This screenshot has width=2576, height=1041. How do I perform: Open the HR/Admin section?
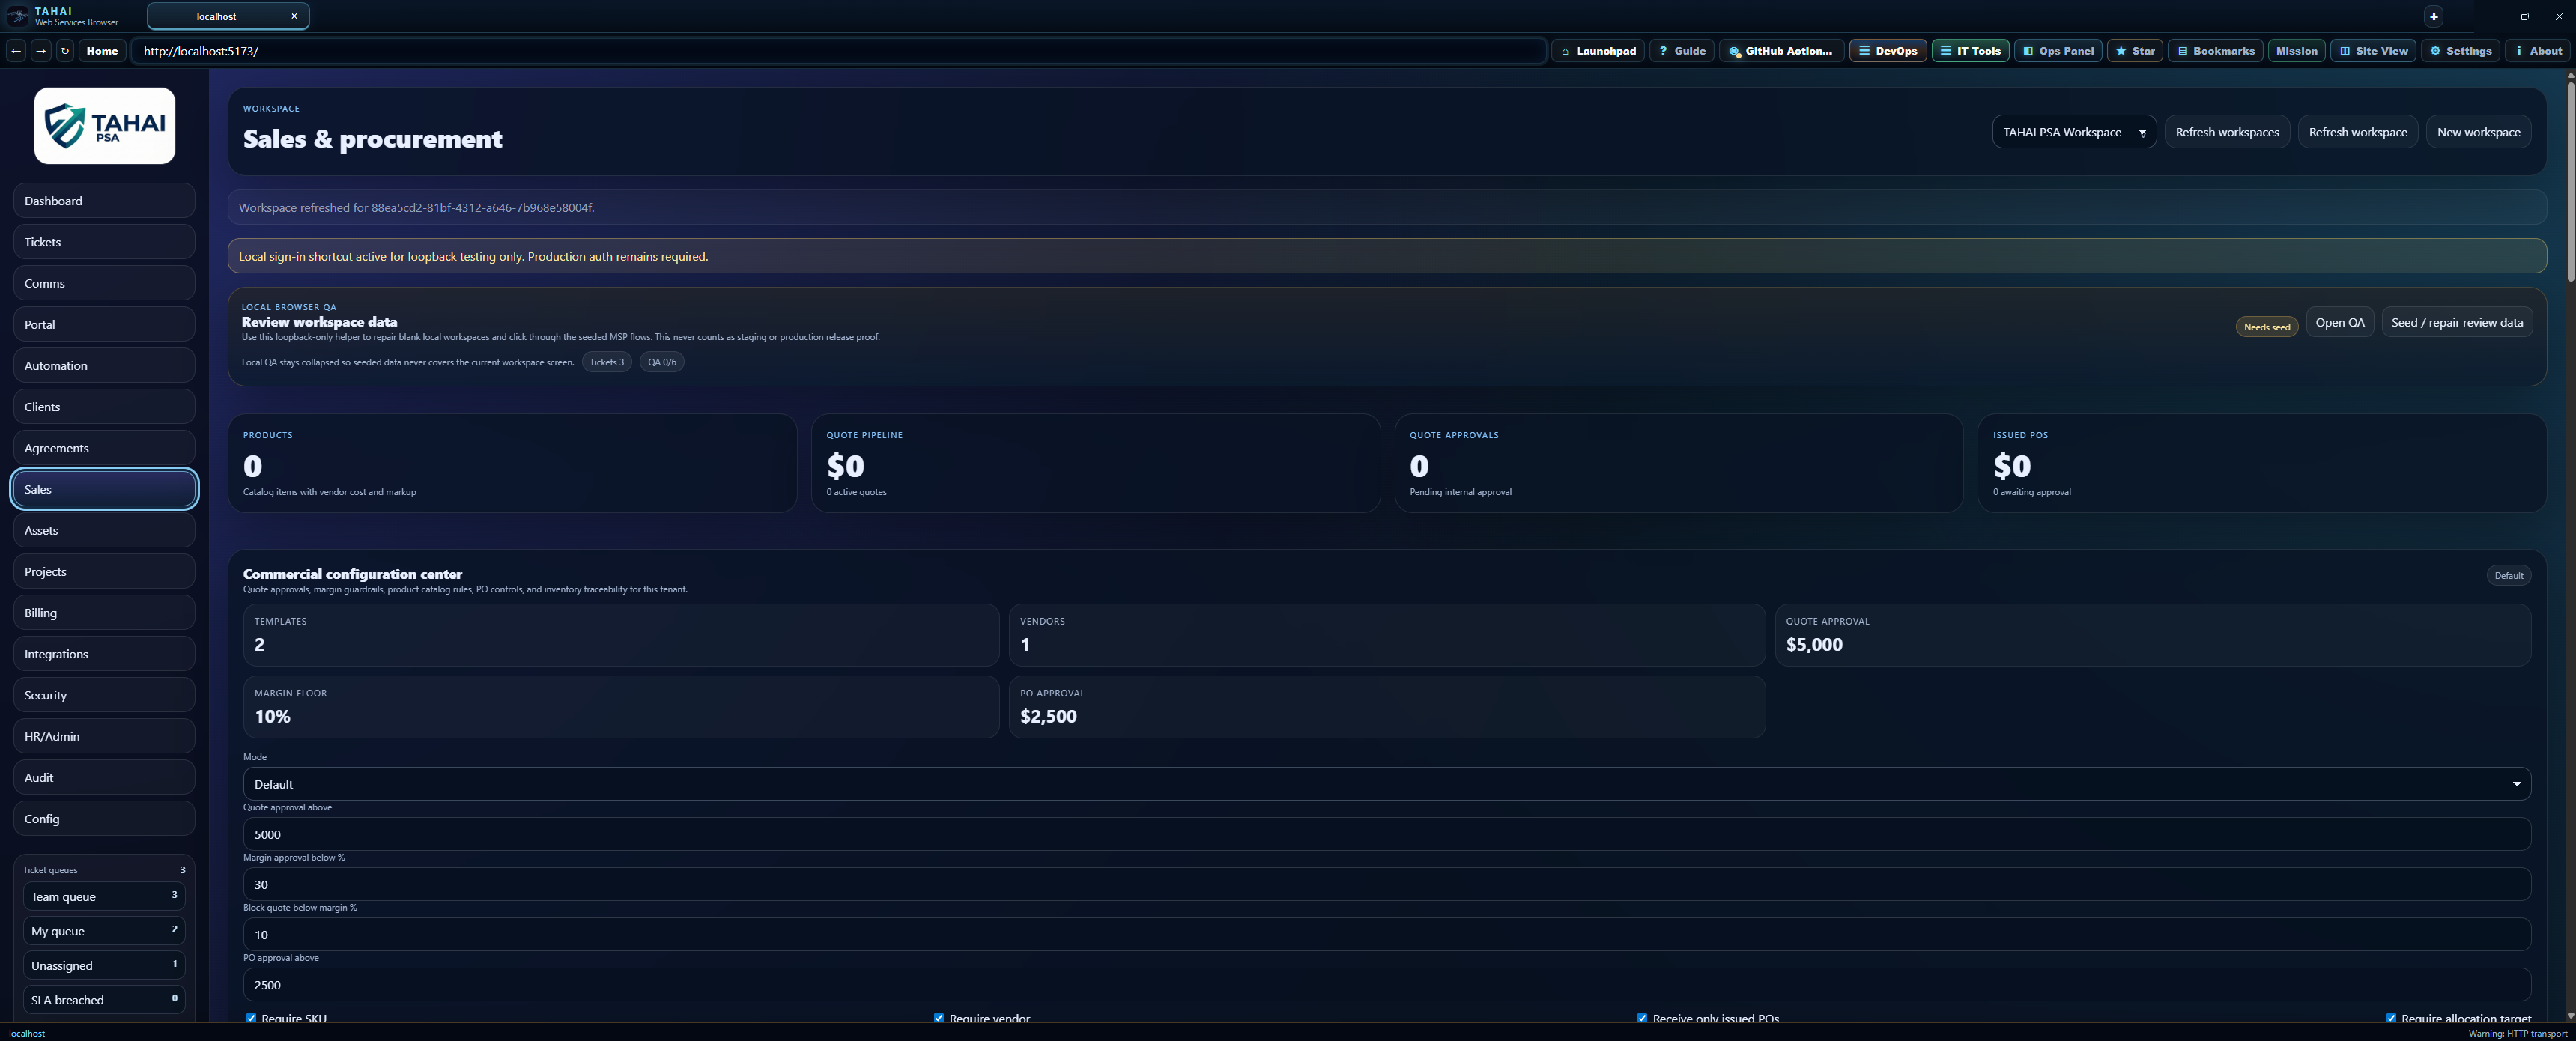[x=104, y=736]
